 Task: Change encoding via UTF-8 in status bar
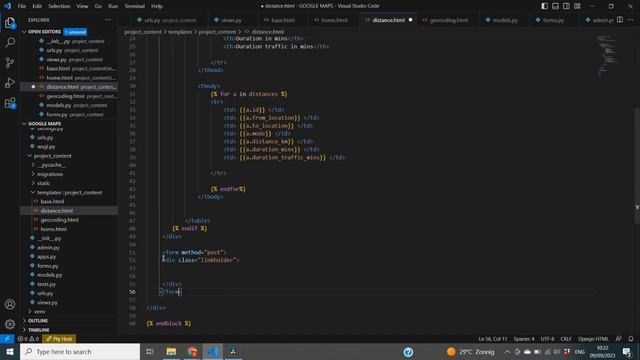pyautogui.click(x=547, y=339)
